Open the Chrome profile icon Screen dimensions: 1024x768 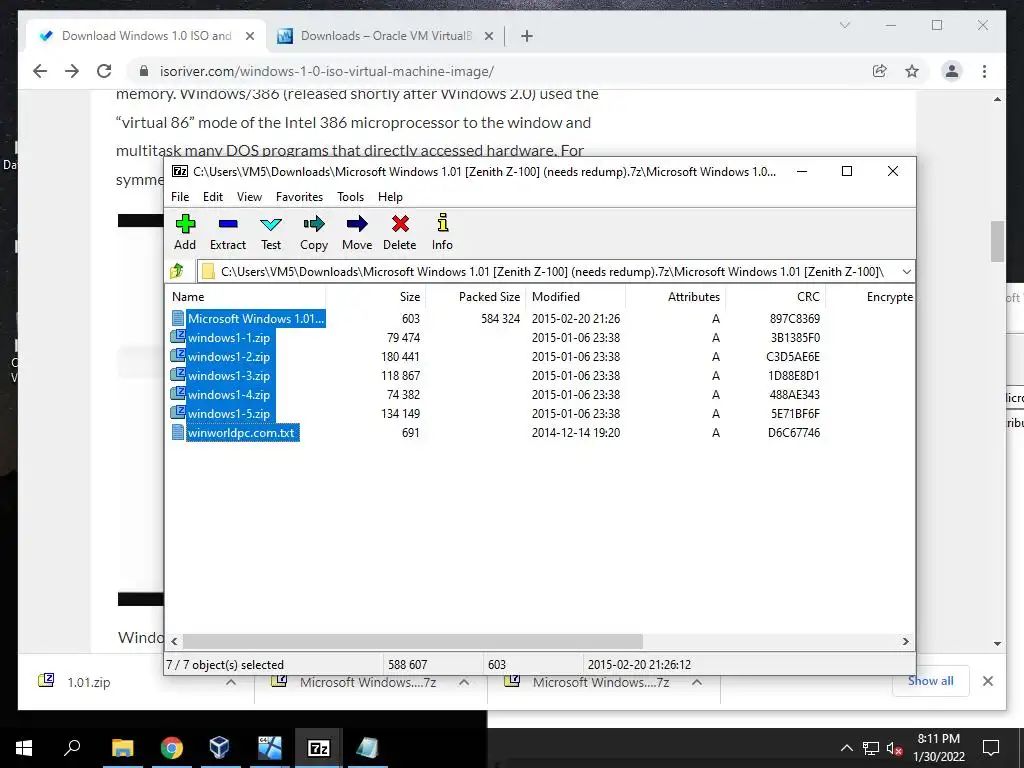point(952,71)
